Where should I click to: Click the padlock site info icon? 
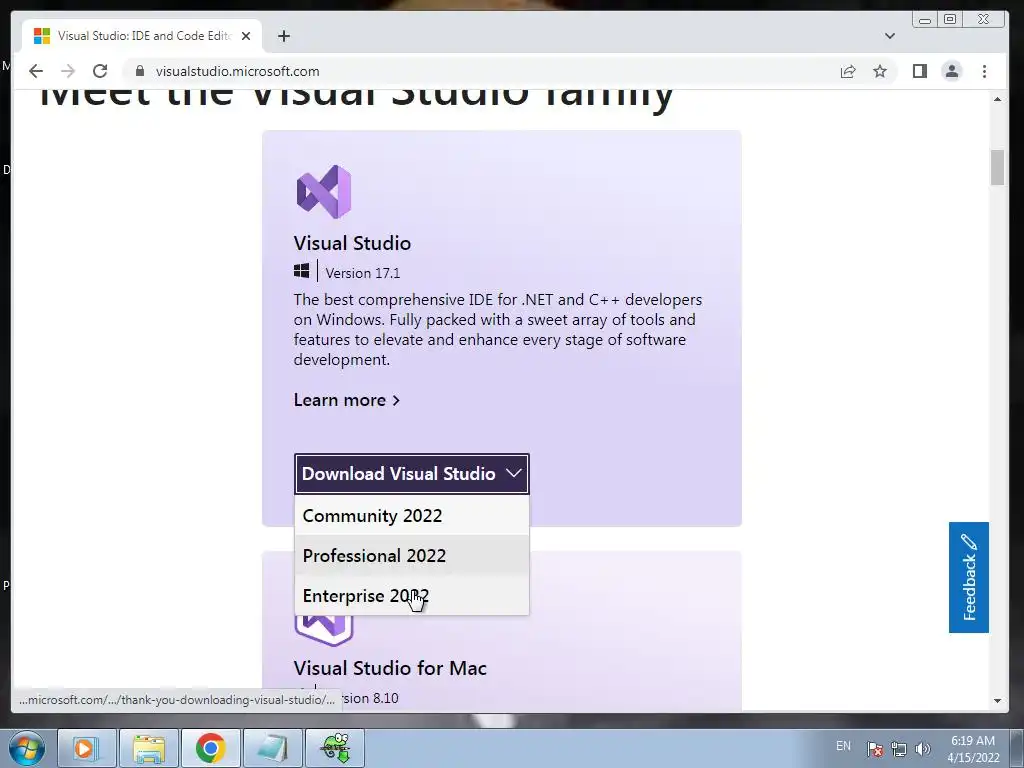pyautogui.click(x=139, y=71)
